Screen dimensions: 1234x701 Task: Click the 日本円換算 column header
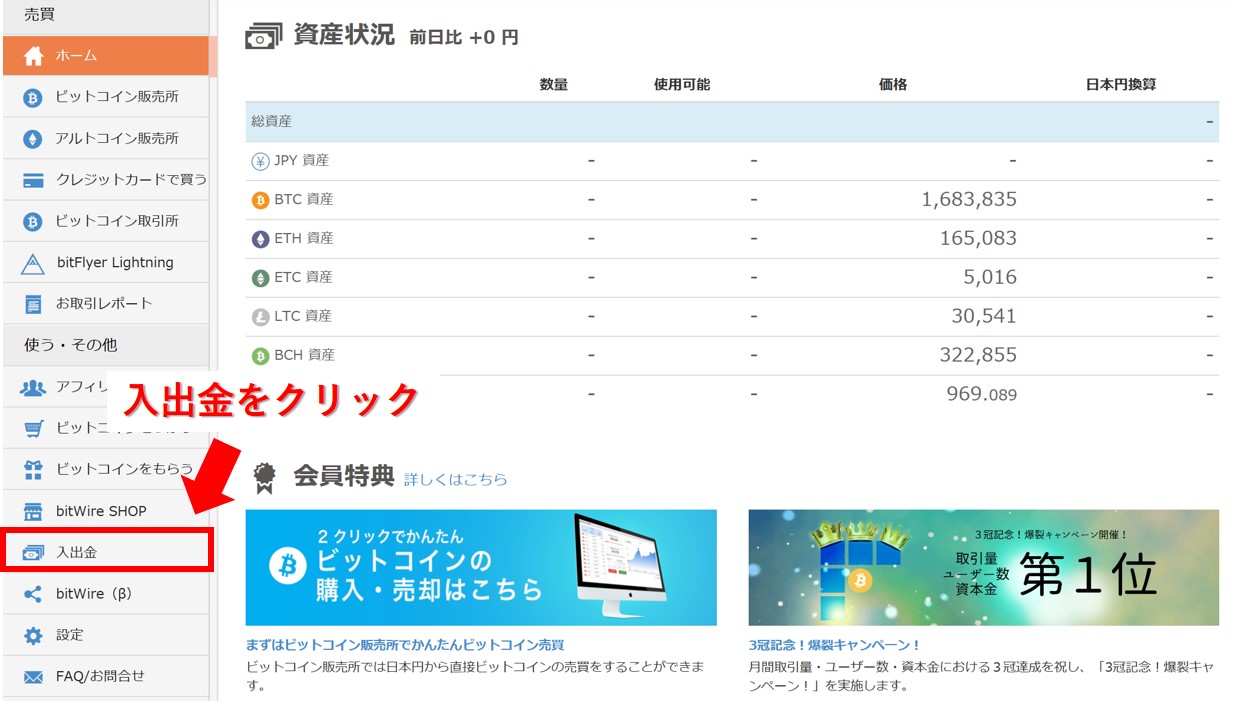point(1121,85)
